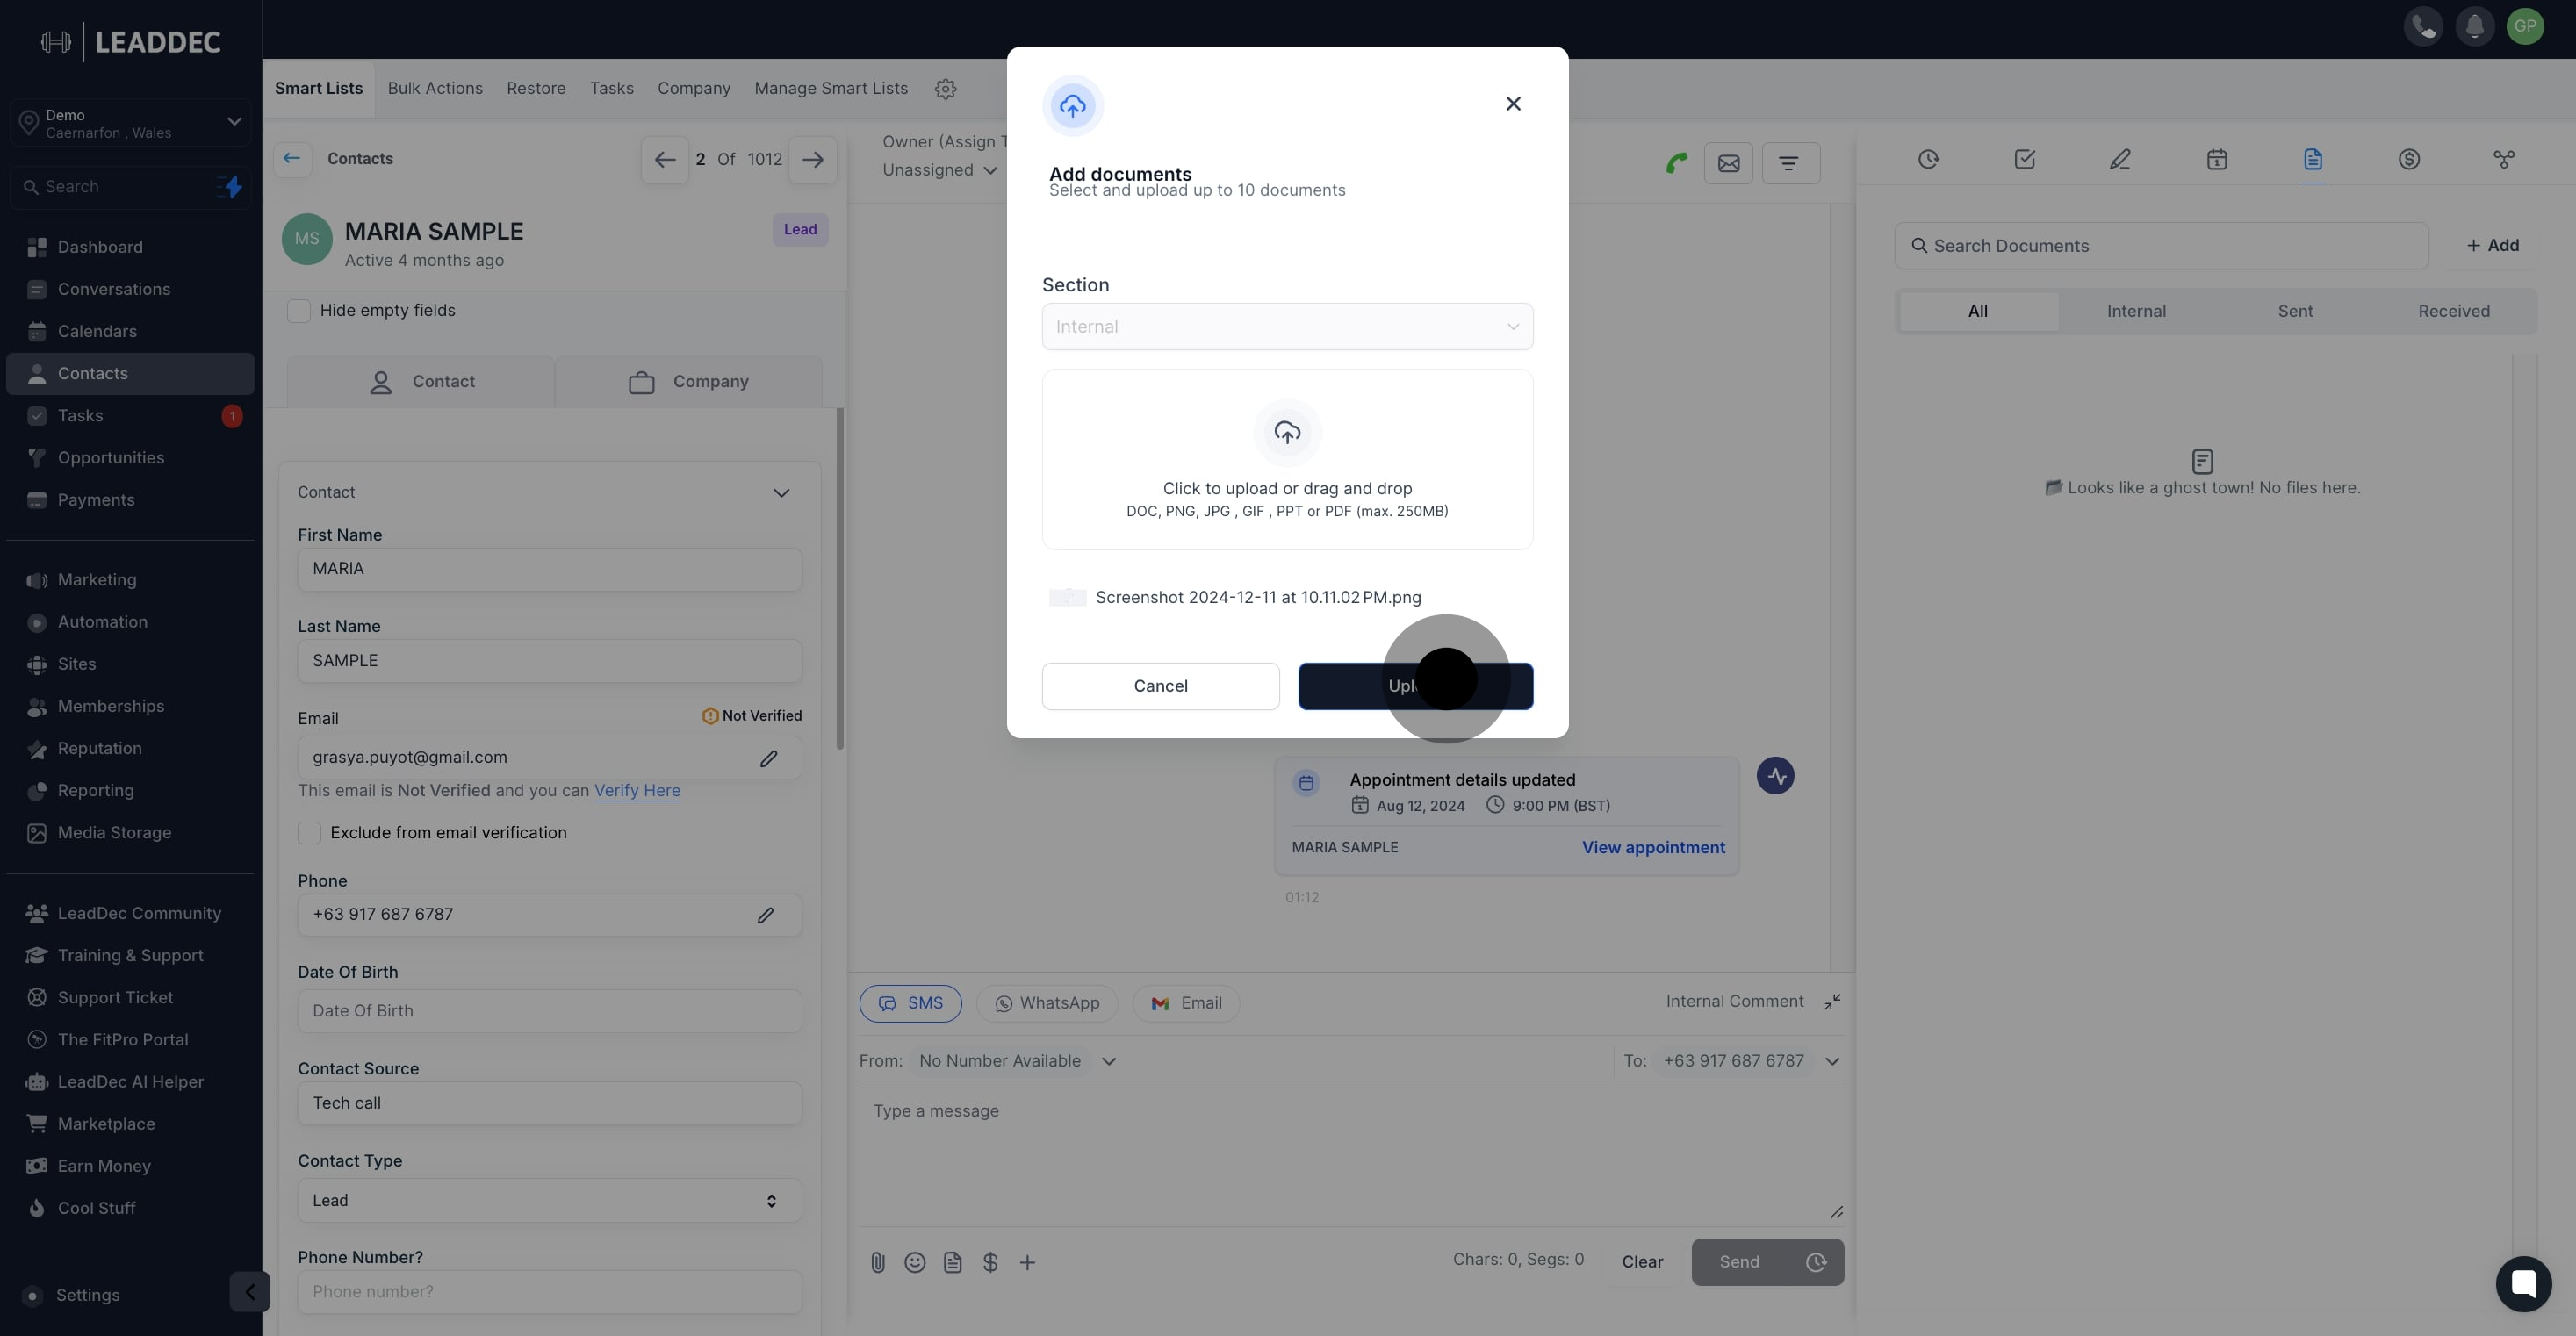Toggle Hide empty fields checkbox
This screenshot has height=1336, width=2576.
[298, 311]
